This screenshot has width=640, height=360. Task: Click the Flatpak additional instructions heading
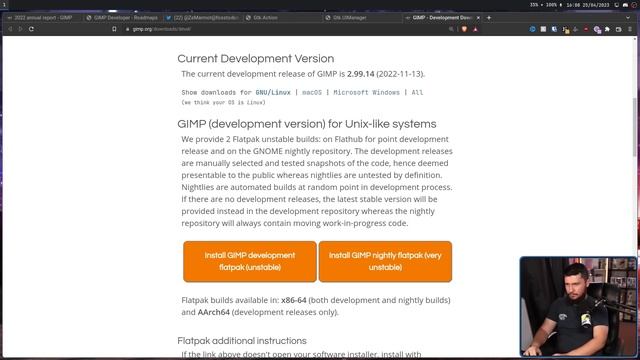[242, 340]
